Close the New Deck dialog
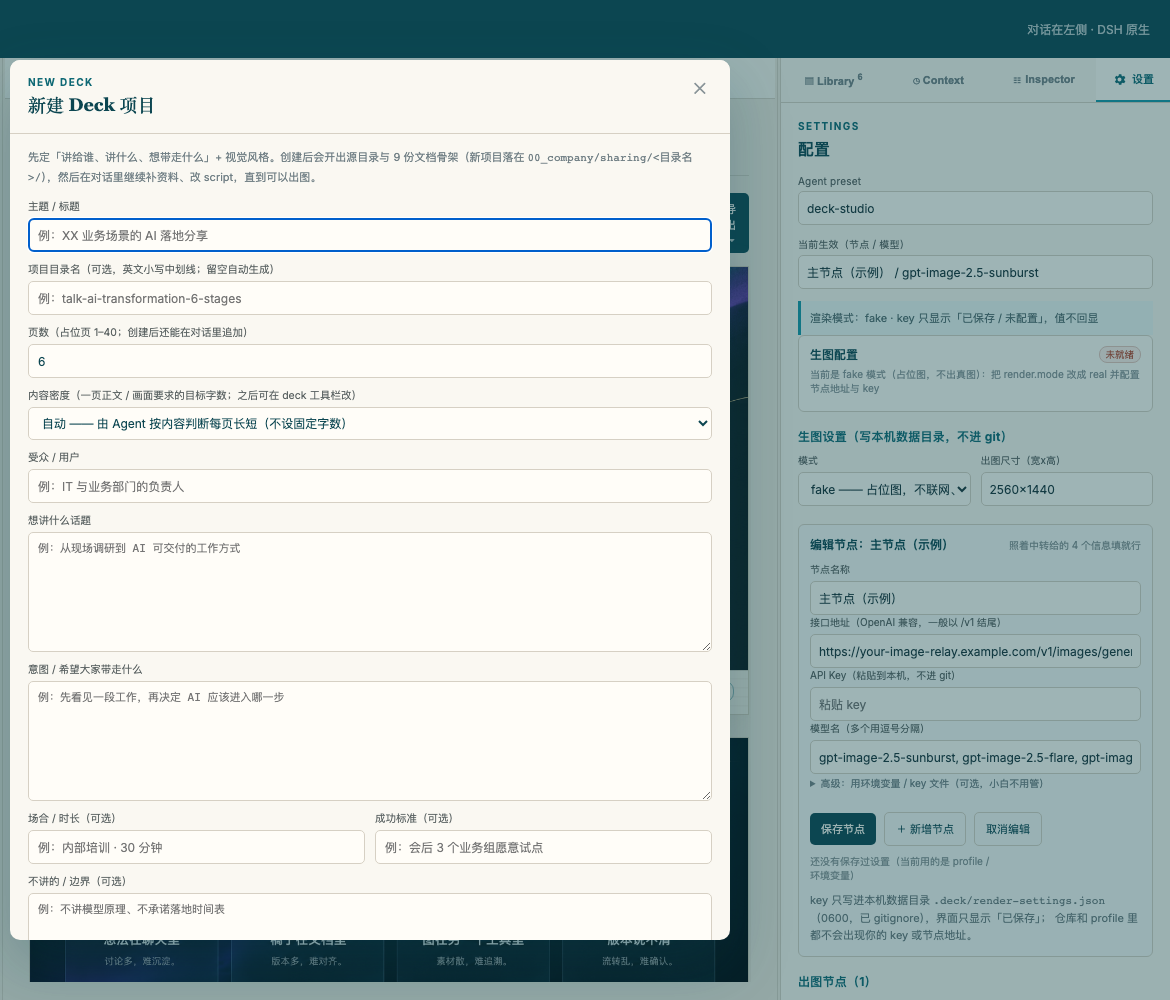Image resolution: width=1170 pixels, height=1000 pixels. pos(699,89)
